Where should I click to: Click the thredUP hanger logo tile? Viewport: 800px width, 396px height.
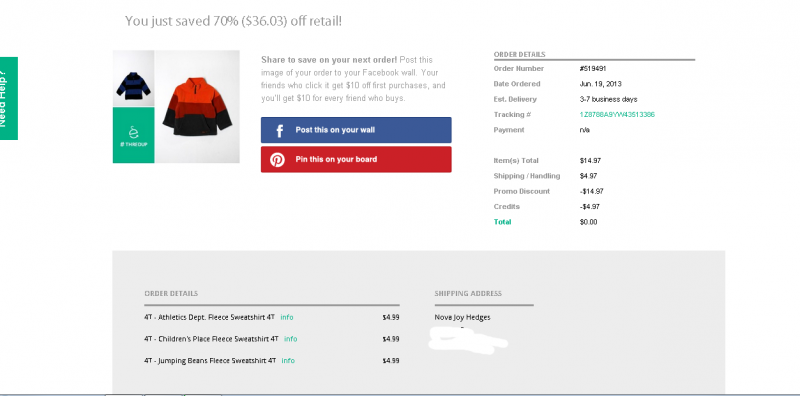pyautogui.click(x=134, y=135)
